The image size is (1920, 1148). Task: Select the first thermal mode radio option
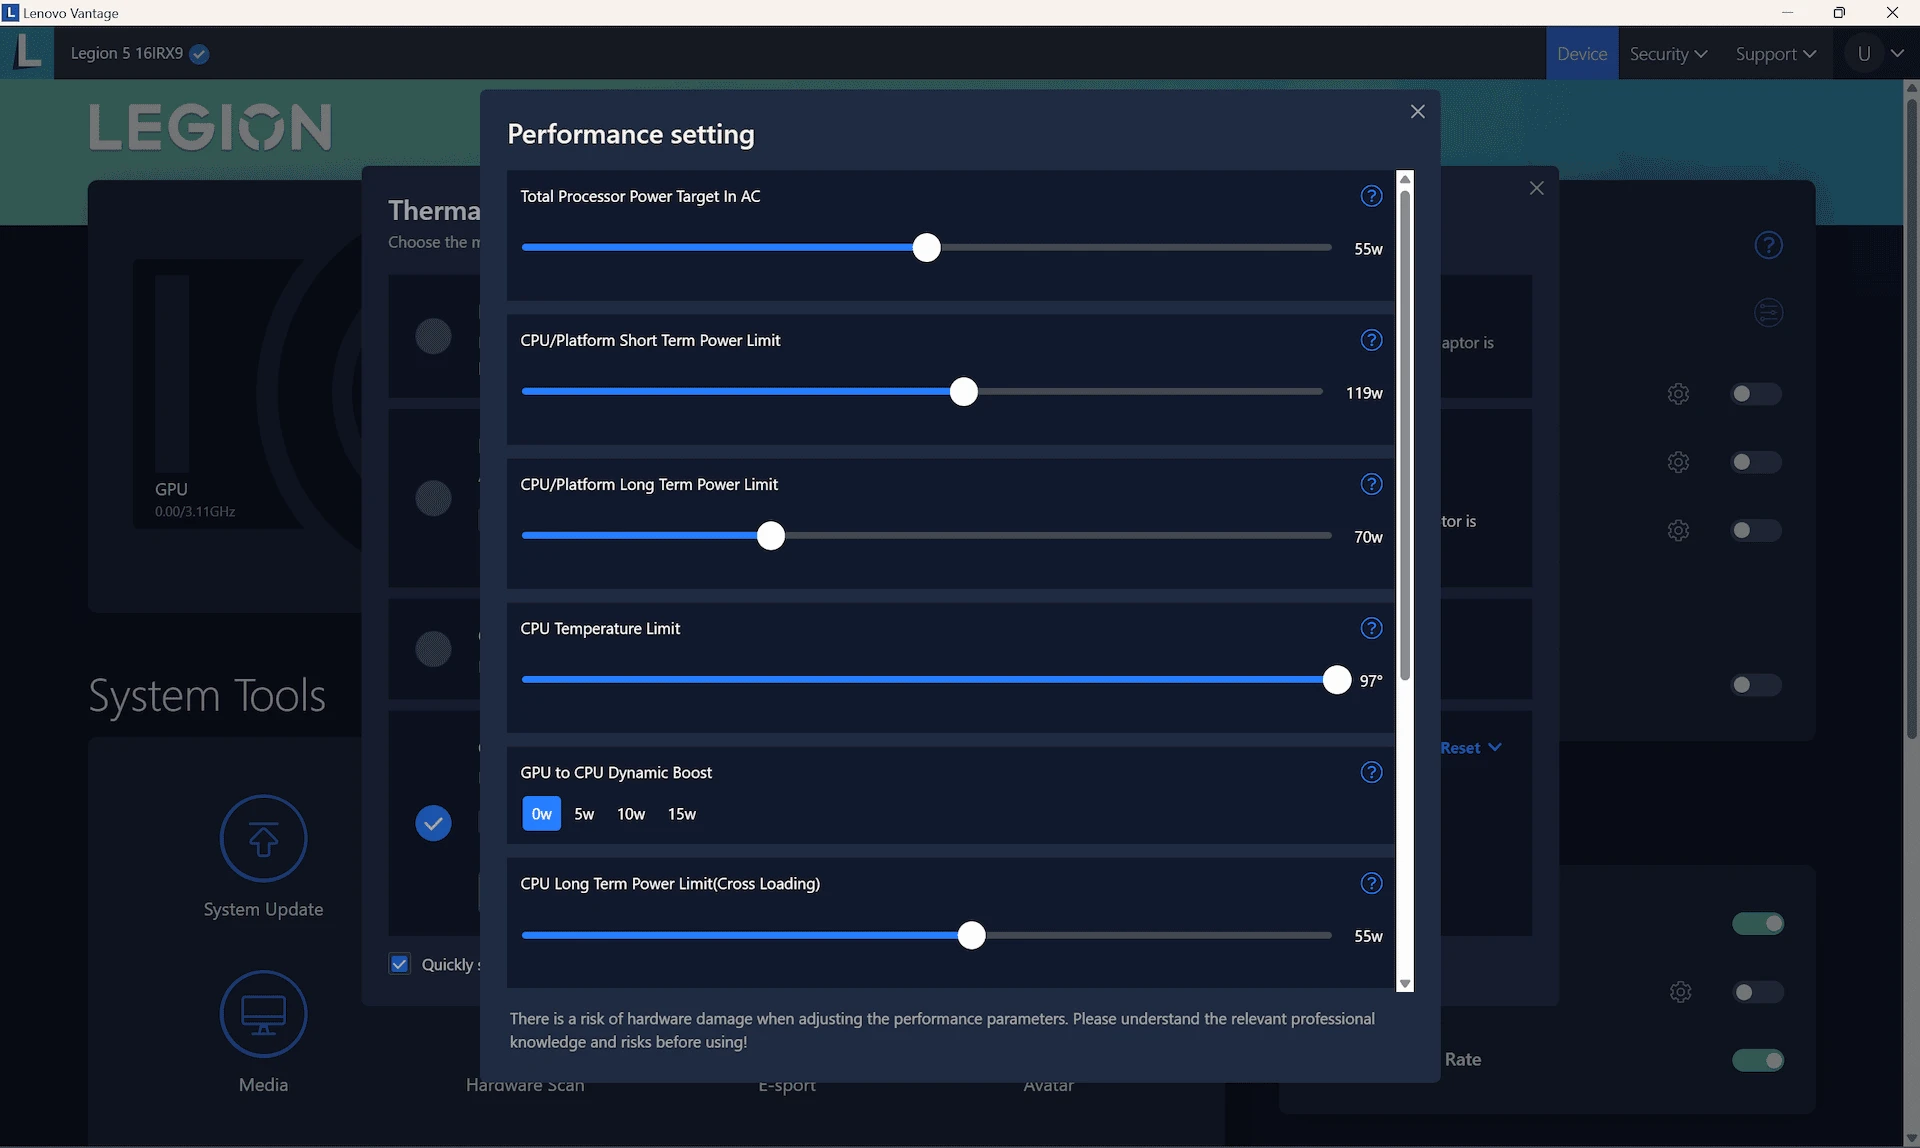coord(433,336)
